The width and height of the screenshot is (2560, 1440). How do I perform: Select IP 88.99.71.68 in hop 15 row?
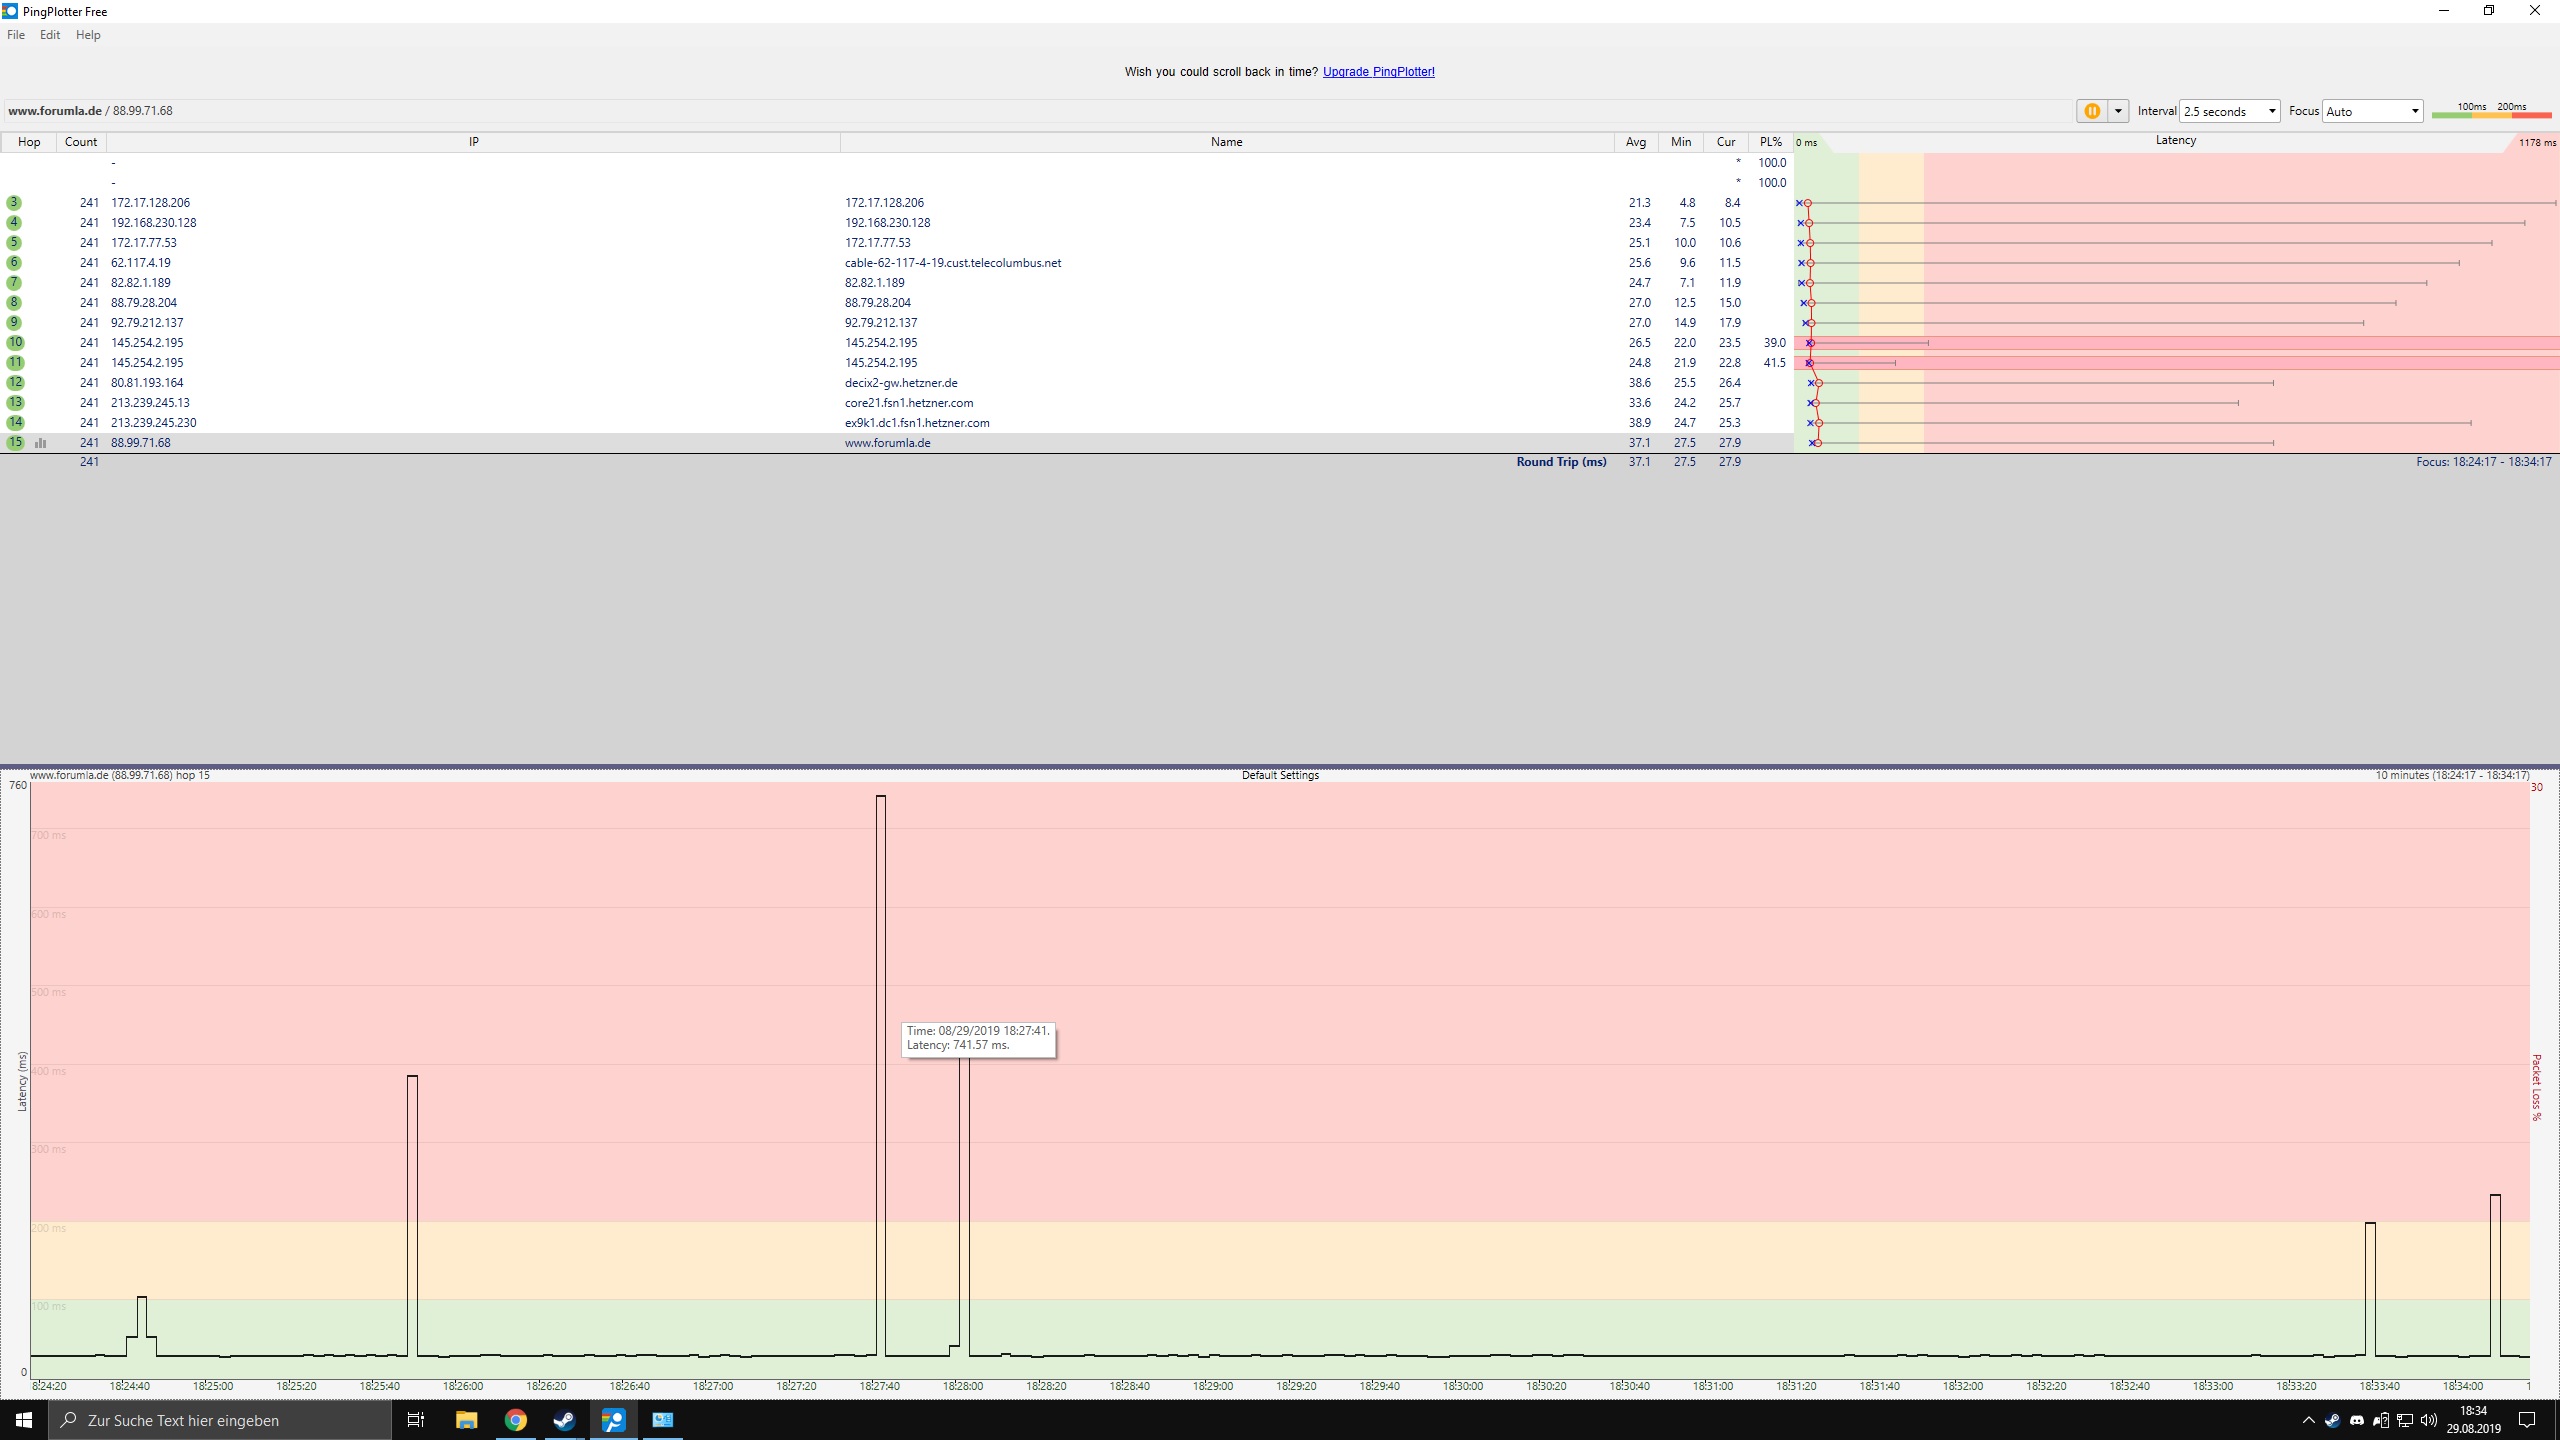(x=141, y=443)
